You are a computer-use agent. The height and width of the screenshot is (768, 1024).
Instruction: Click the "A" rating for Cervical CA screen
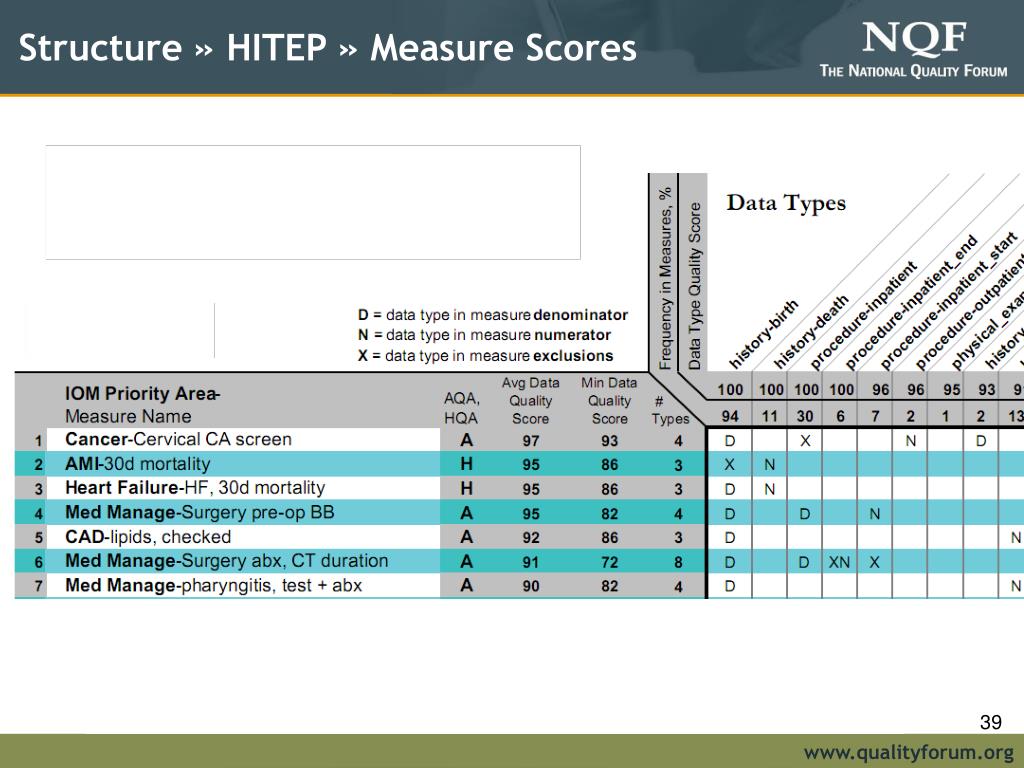[466, 440]
